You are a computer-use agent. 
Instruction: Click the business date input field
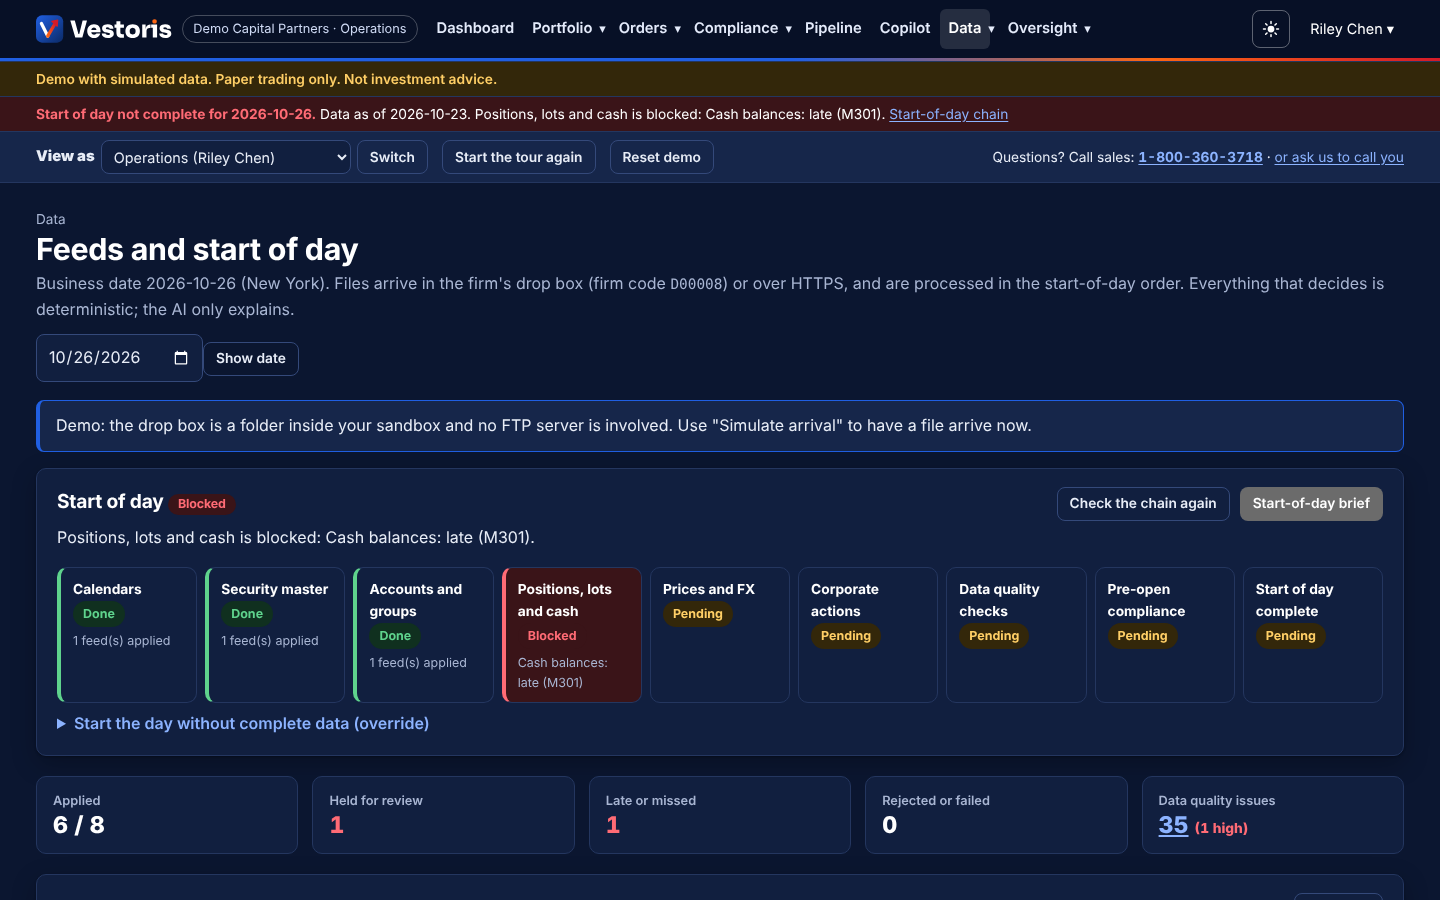click(119, 358)
